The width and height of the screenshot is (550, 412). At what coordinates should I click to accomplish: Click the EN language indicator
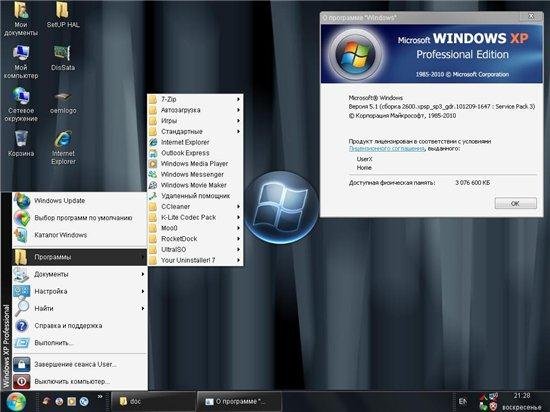click(x=463, y=401)
